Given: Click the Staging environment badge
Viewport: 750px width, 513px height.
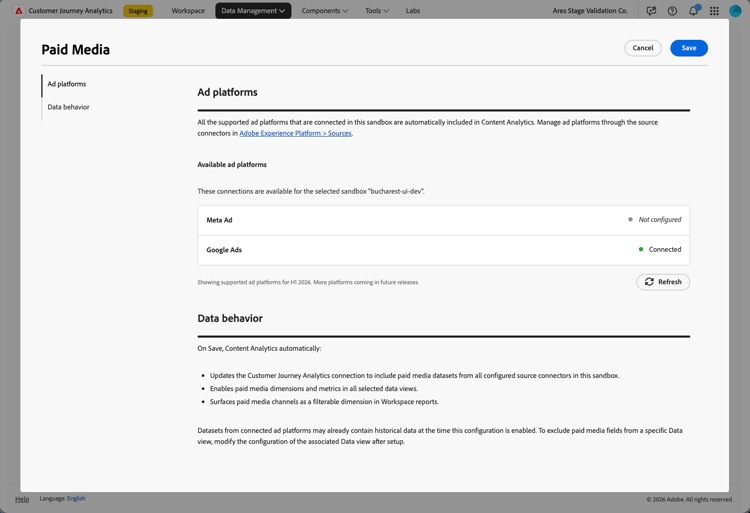Looking at the screenshot, I should 138,11.
